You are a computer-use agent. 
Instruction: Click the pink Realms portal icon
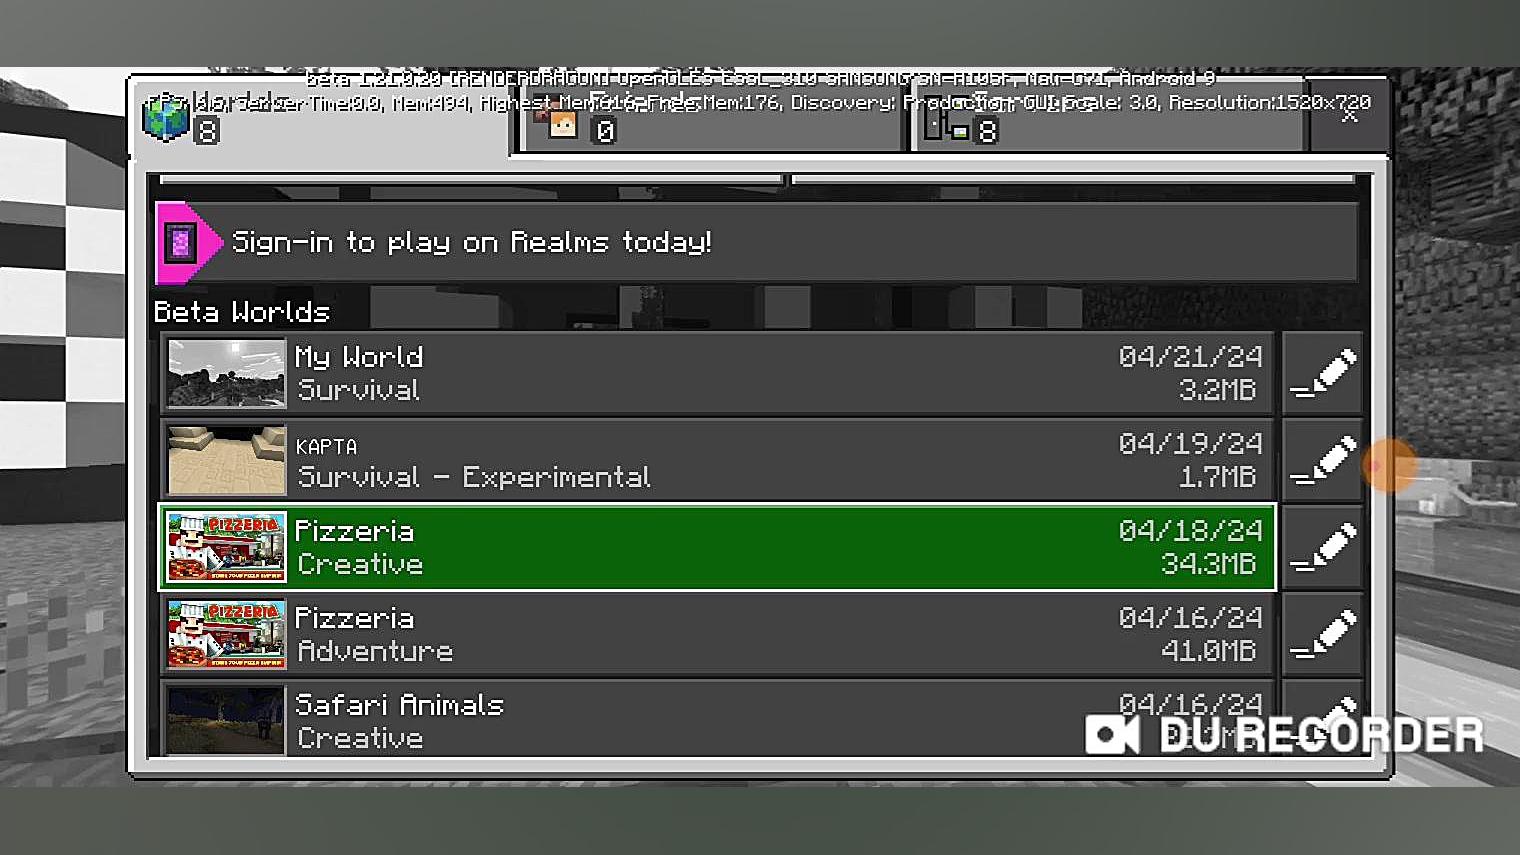click(x=181, y=242)
